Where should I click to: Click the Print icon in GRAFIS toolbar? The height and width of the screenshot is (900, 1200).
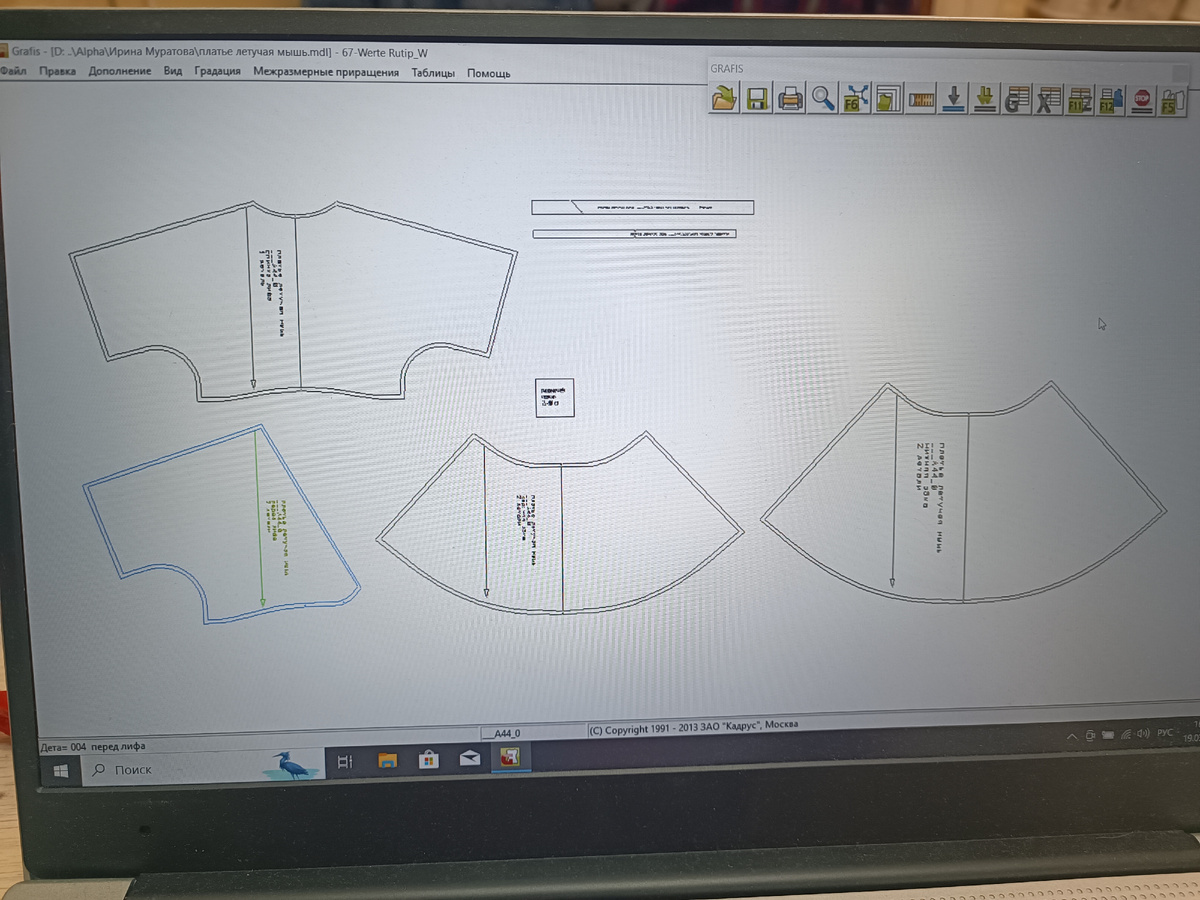[x=790, y=98]
